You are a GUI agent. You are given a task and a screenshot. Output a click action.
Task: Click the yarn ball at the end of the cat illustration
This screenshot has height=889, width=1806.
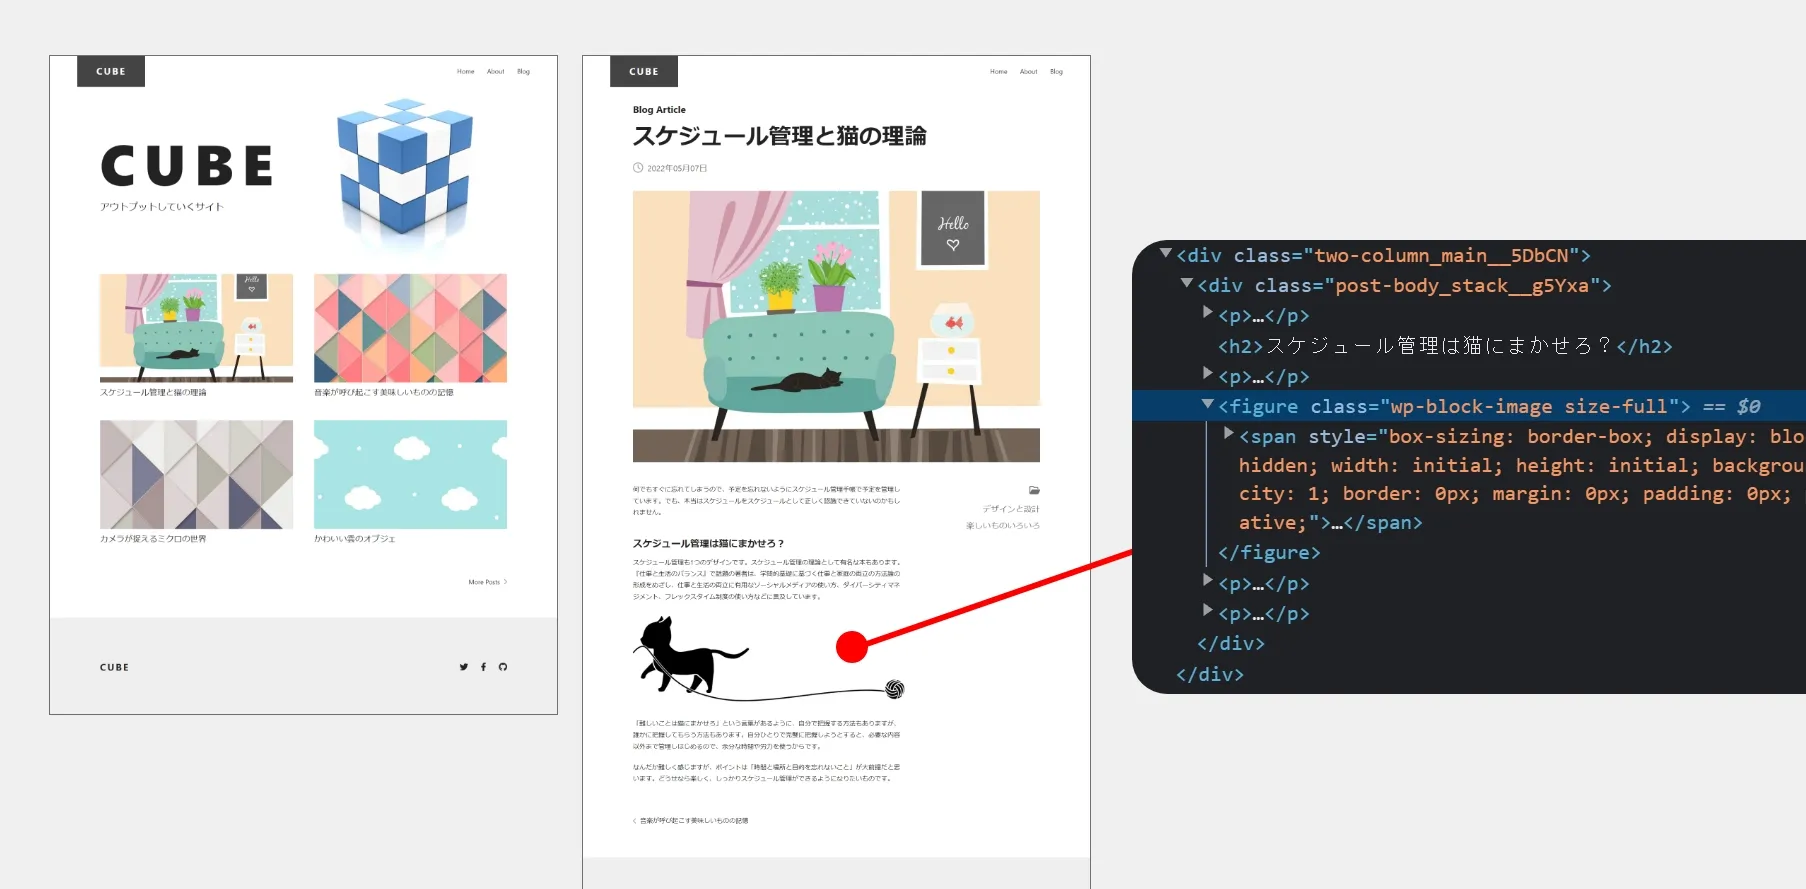(894, 689)
